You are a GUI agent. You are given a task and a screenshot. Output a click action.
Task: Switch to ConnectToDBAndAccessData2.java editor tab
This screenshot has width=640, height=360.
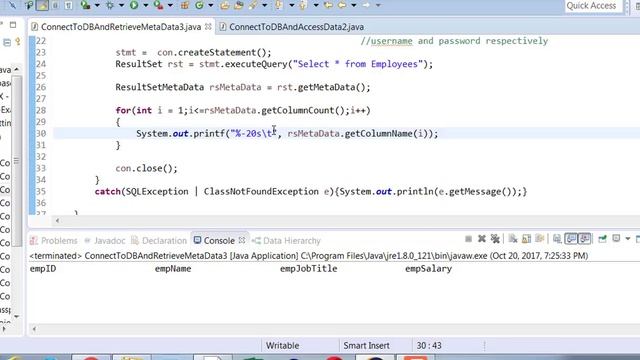click(x=292, y=27)
